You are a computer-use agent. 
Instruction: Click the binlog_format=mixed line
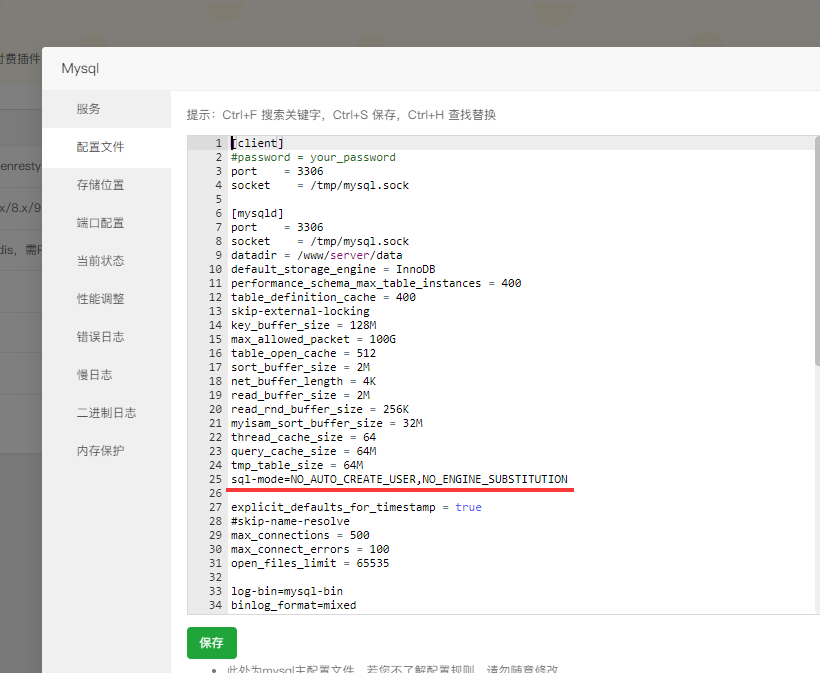tap(290, 604)
